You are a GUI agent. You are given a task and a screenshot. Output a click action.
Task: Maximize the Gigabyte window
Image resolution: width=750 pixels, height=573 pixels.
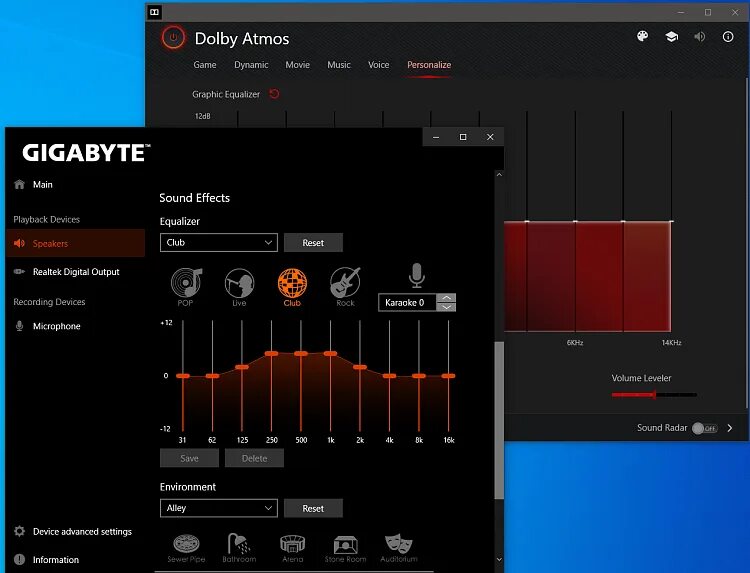pos(463,137)
